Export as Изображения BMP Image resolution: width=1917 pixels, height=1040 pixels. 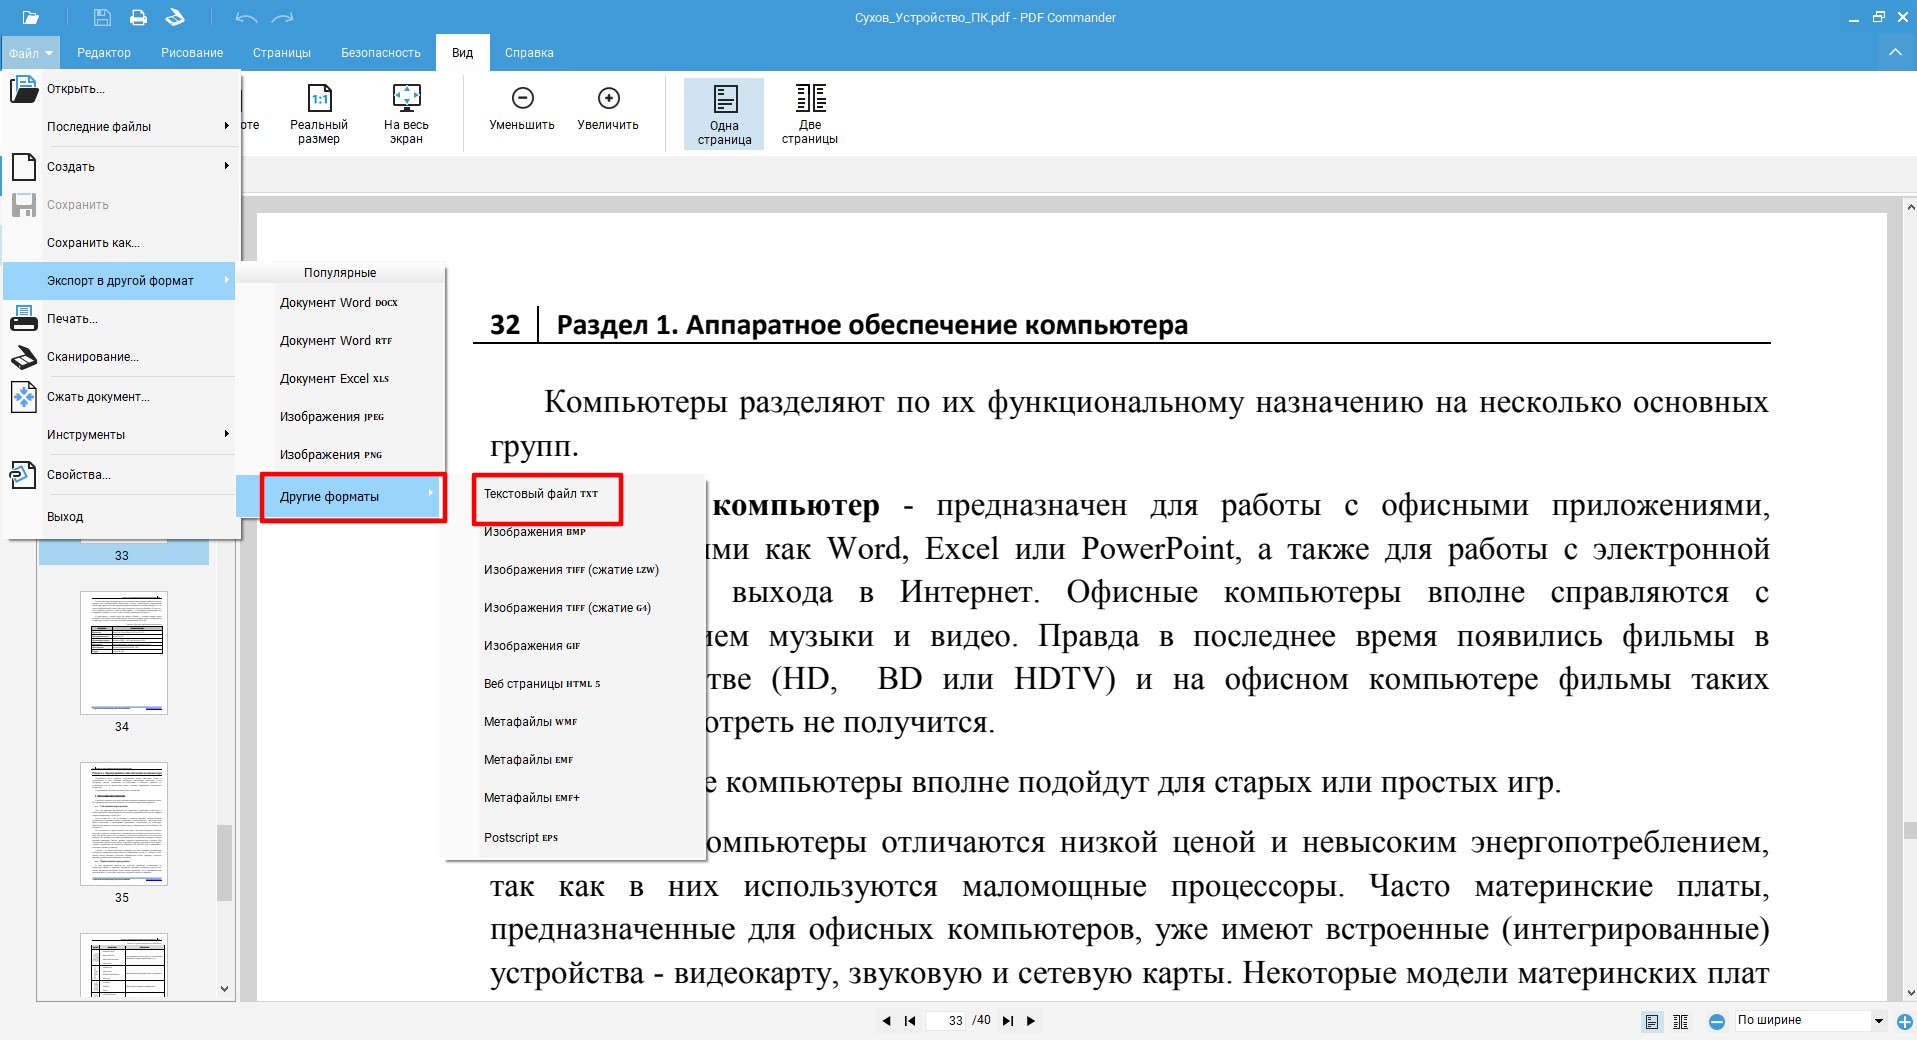tap(576, 532)
